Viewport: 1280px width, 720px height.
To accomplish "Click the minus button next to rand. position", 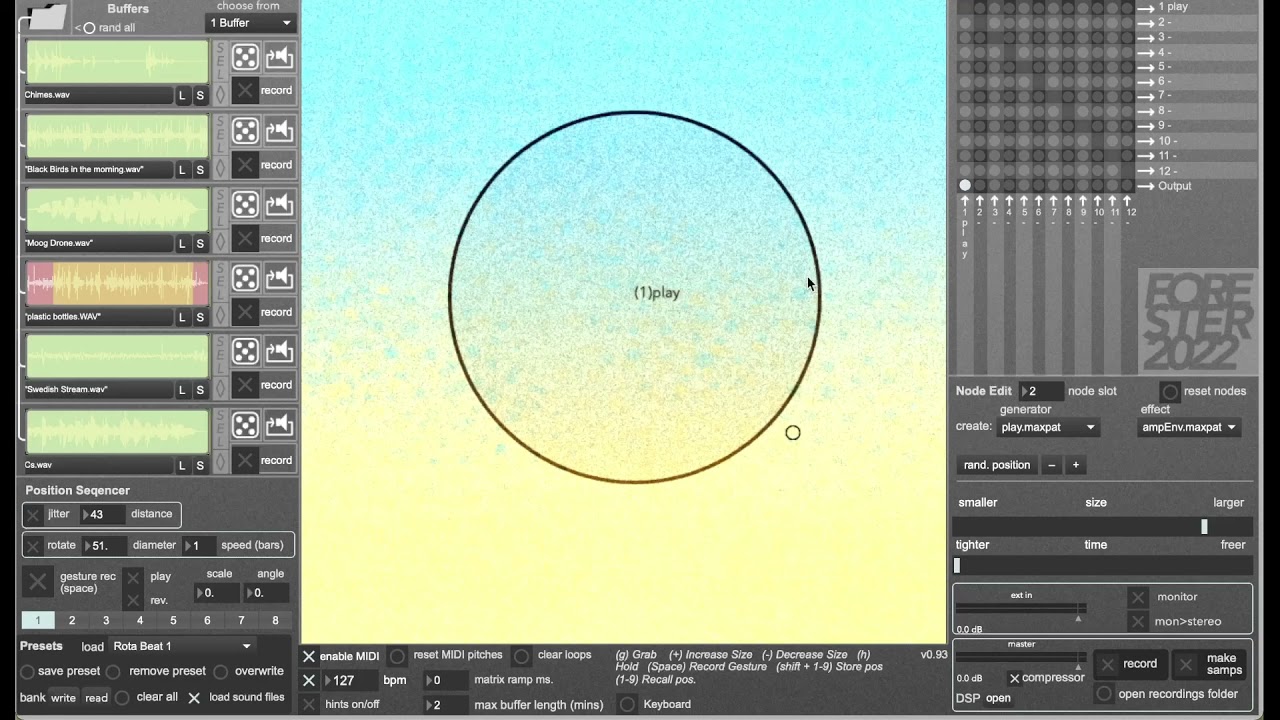I will pyautogui.click(x=1051, y=465).
